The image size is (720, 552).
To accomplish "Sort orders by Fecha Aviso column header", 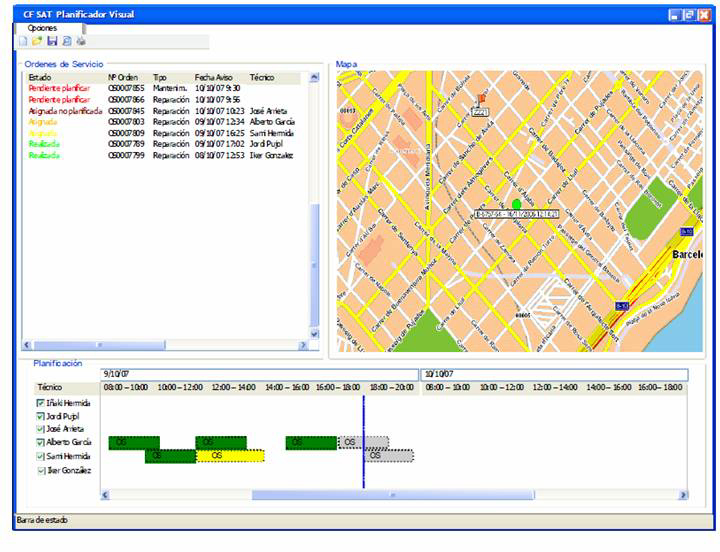I will (x=213, y=77).
